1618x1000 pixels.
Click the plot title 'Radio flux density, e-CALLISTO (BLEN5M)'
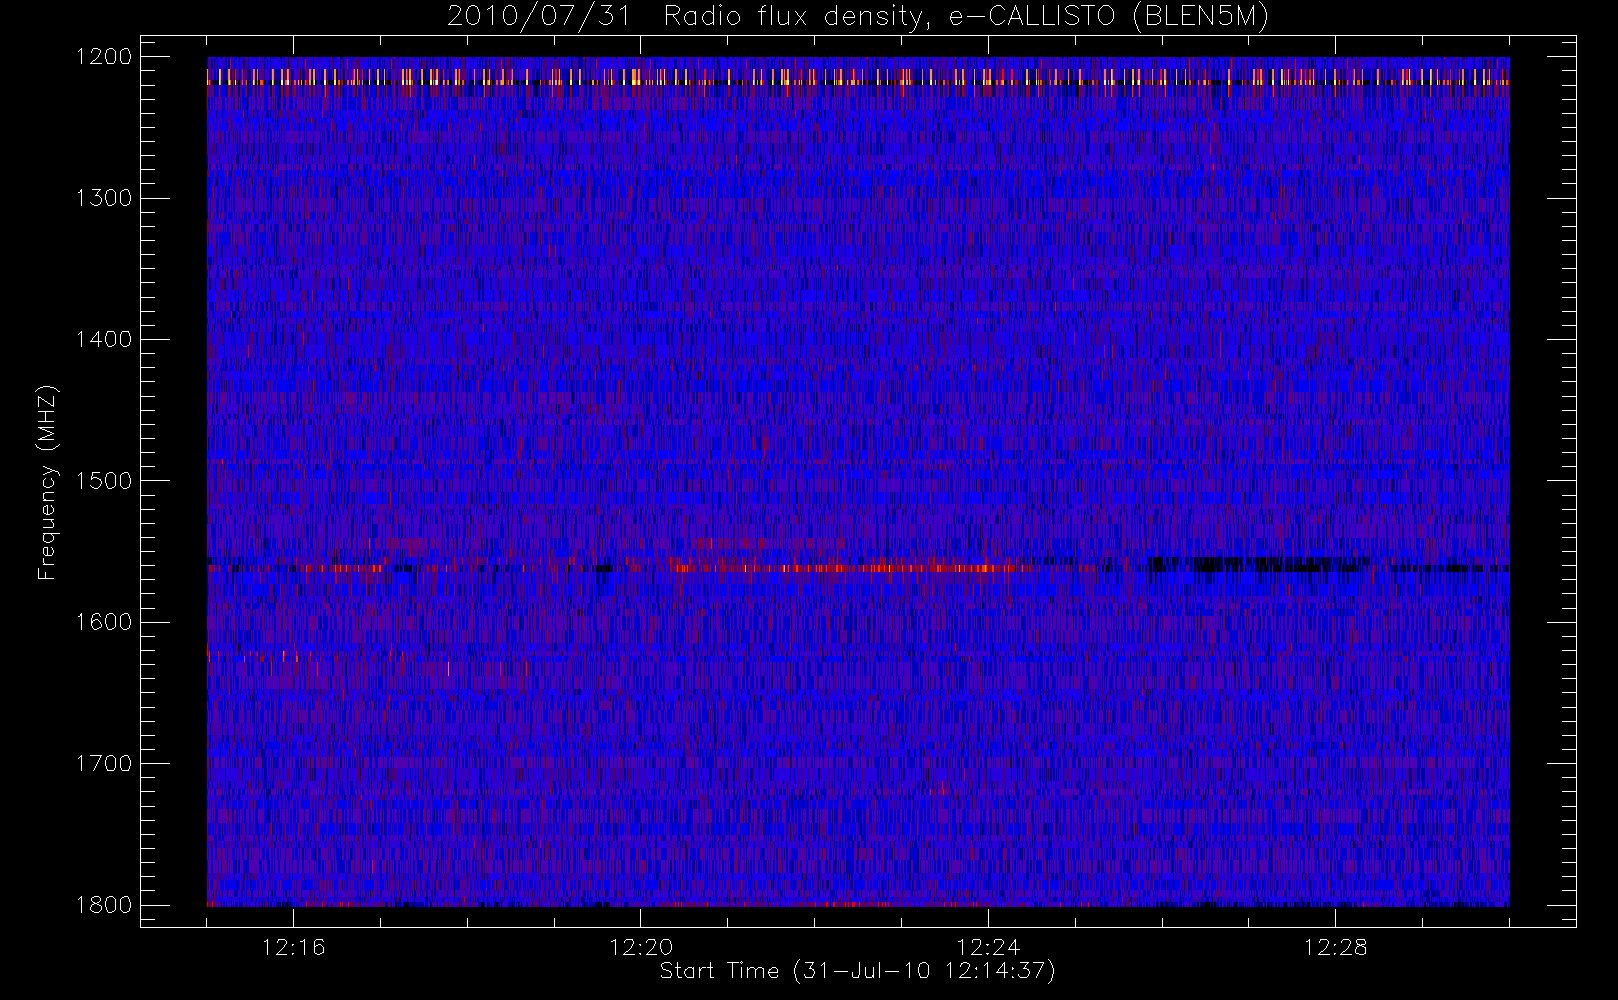click(966, 17)
